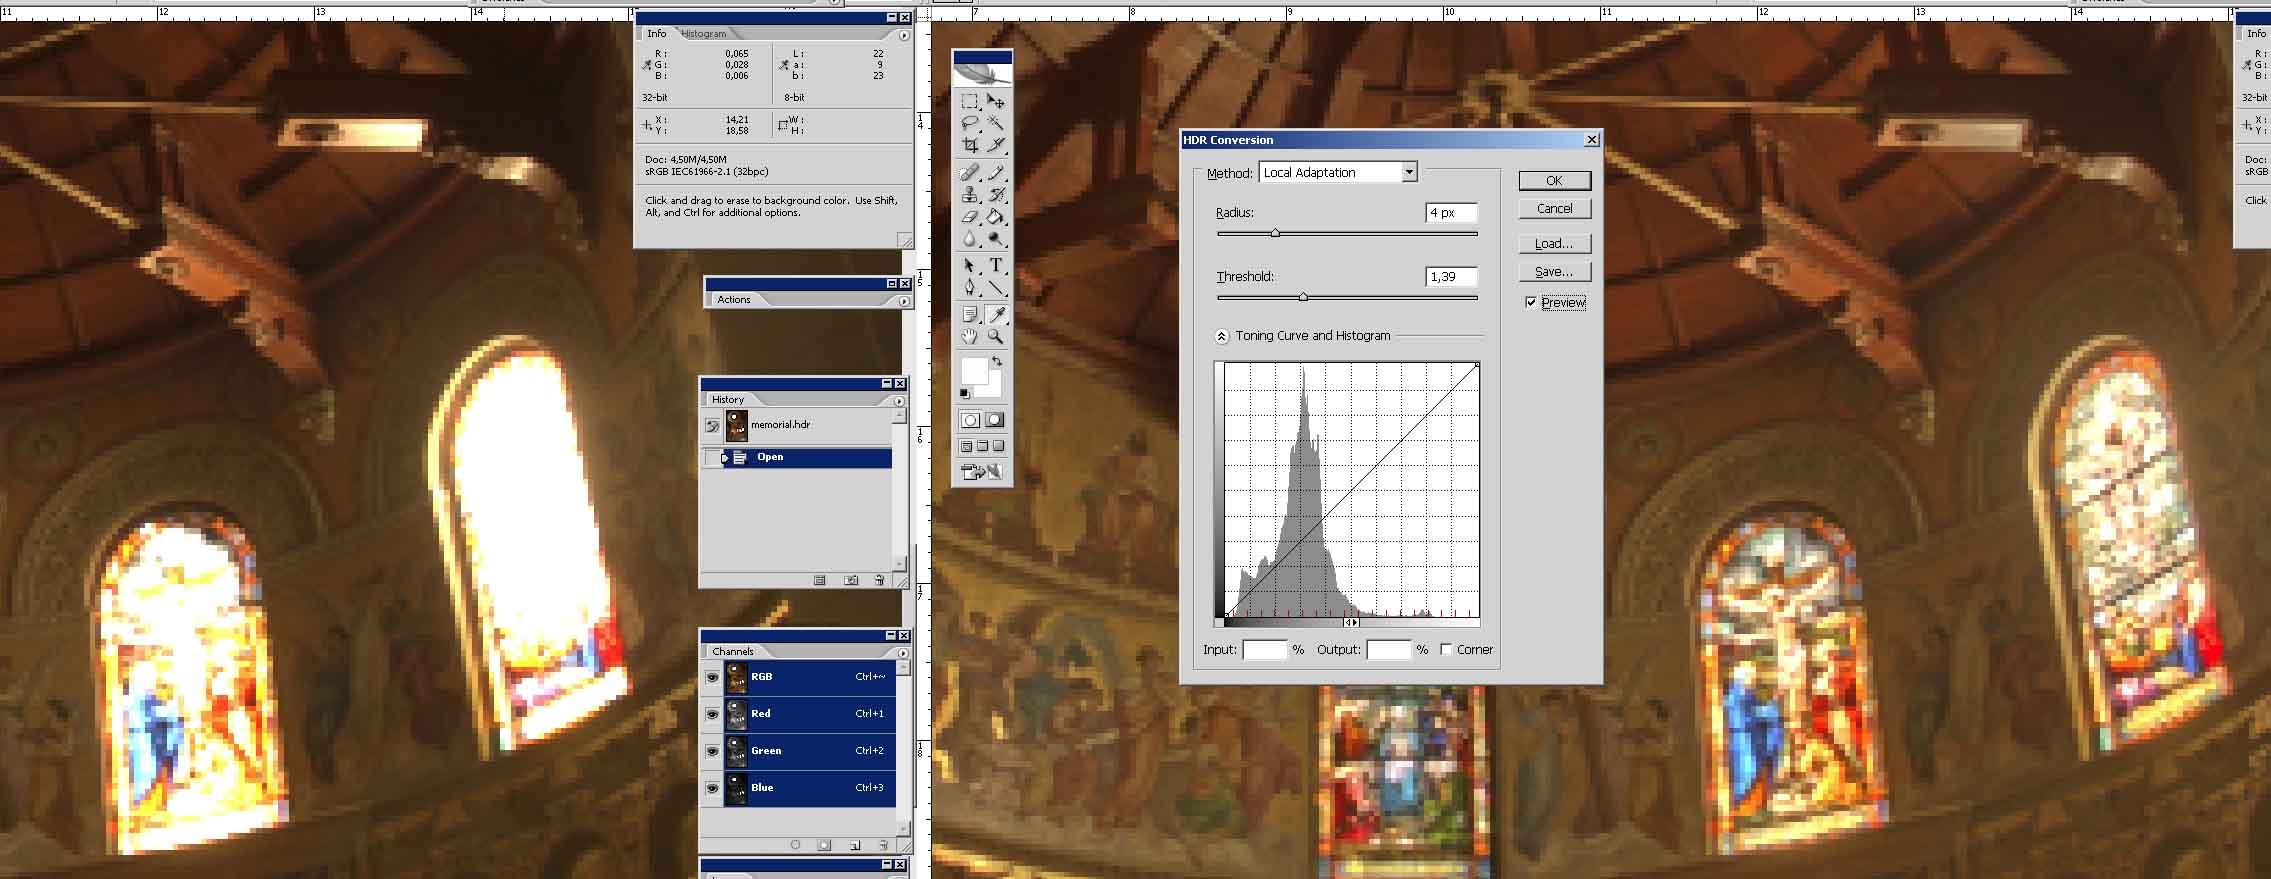Toggle the Preview checkbox in HDR Conversion
Viewport: 2271px width, 879px height.
[1531, 302]
